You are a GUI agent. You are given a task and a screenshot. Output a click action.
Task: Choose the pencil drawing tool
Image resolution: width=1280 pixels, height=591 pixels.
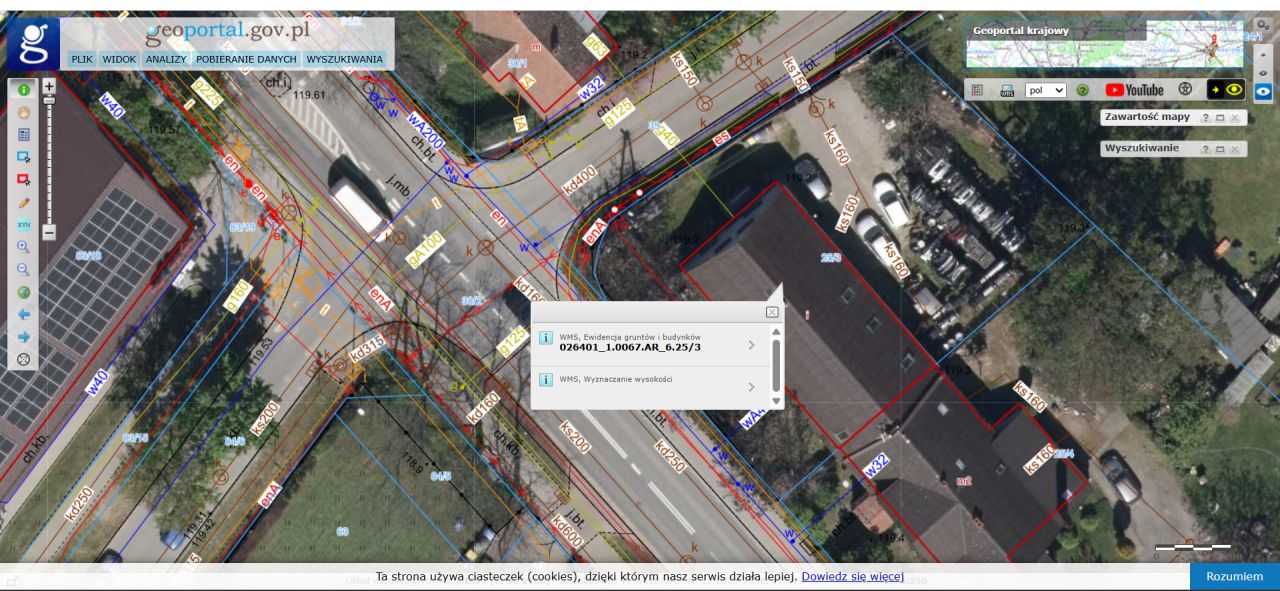pyautogui.click(x=24, y=202)
